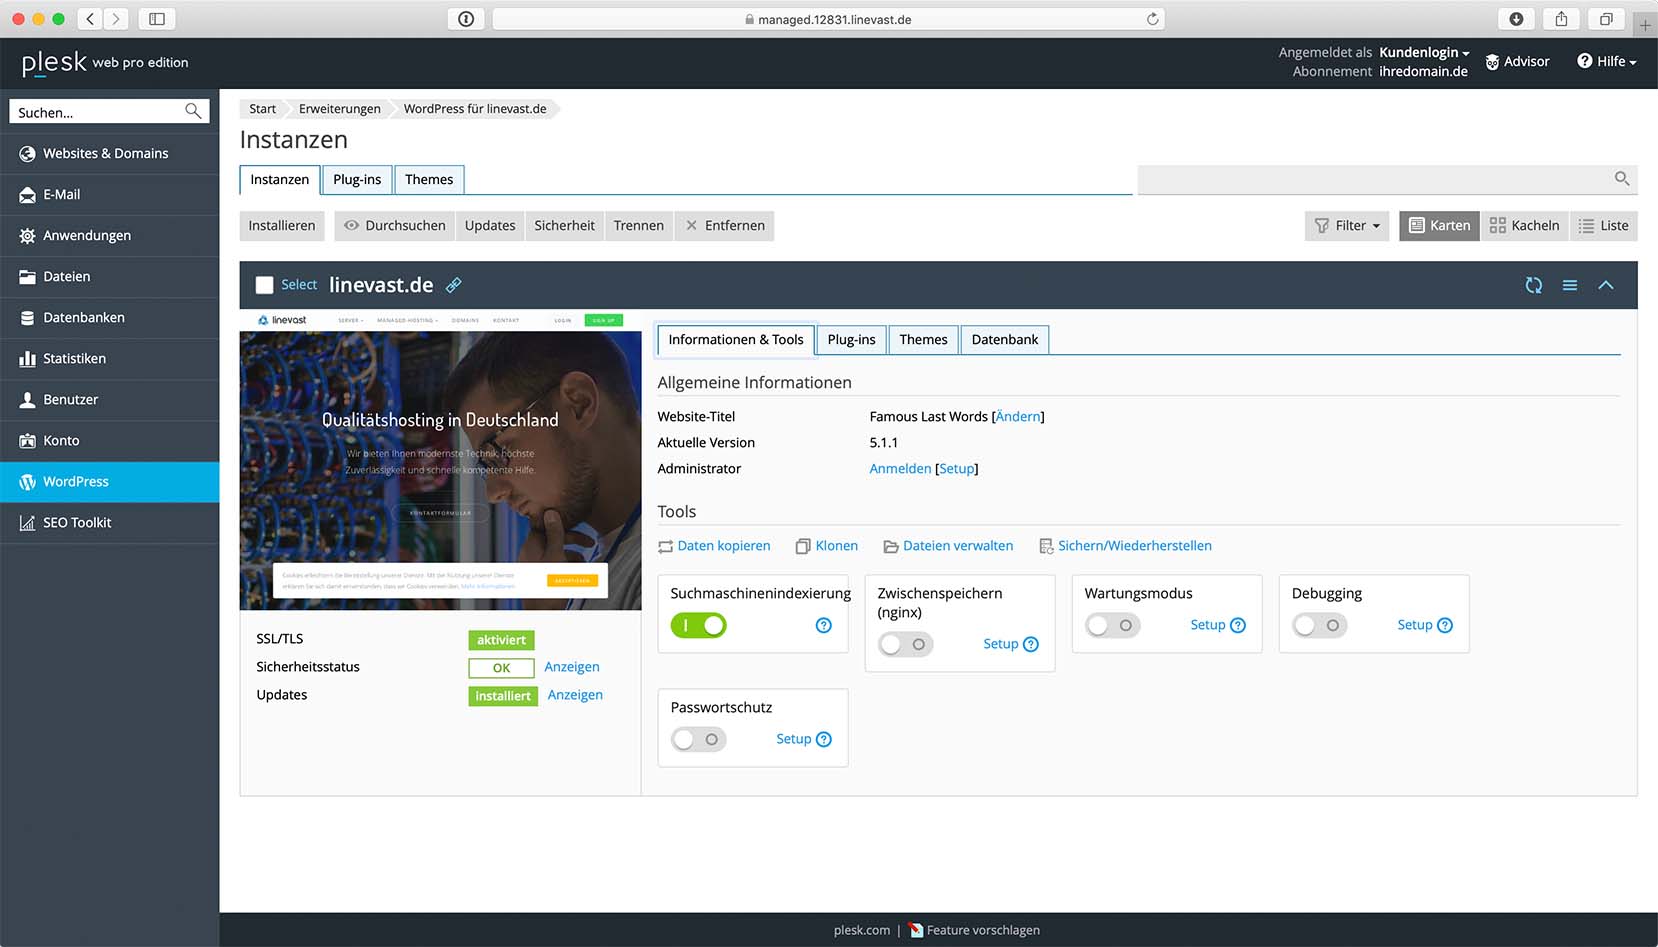Click Daten kopieren tool
This screenshot has width=1658, height=947.
point(714,546)
